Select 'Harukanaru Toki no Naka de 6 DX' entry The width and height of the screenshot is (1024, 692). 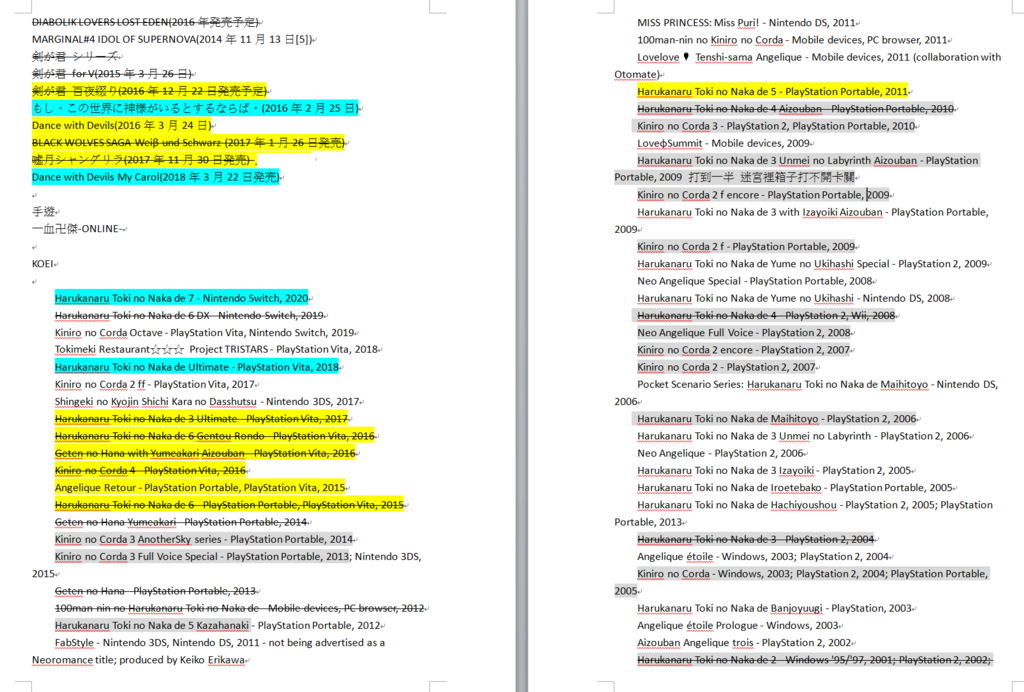[x=189, y=315]
